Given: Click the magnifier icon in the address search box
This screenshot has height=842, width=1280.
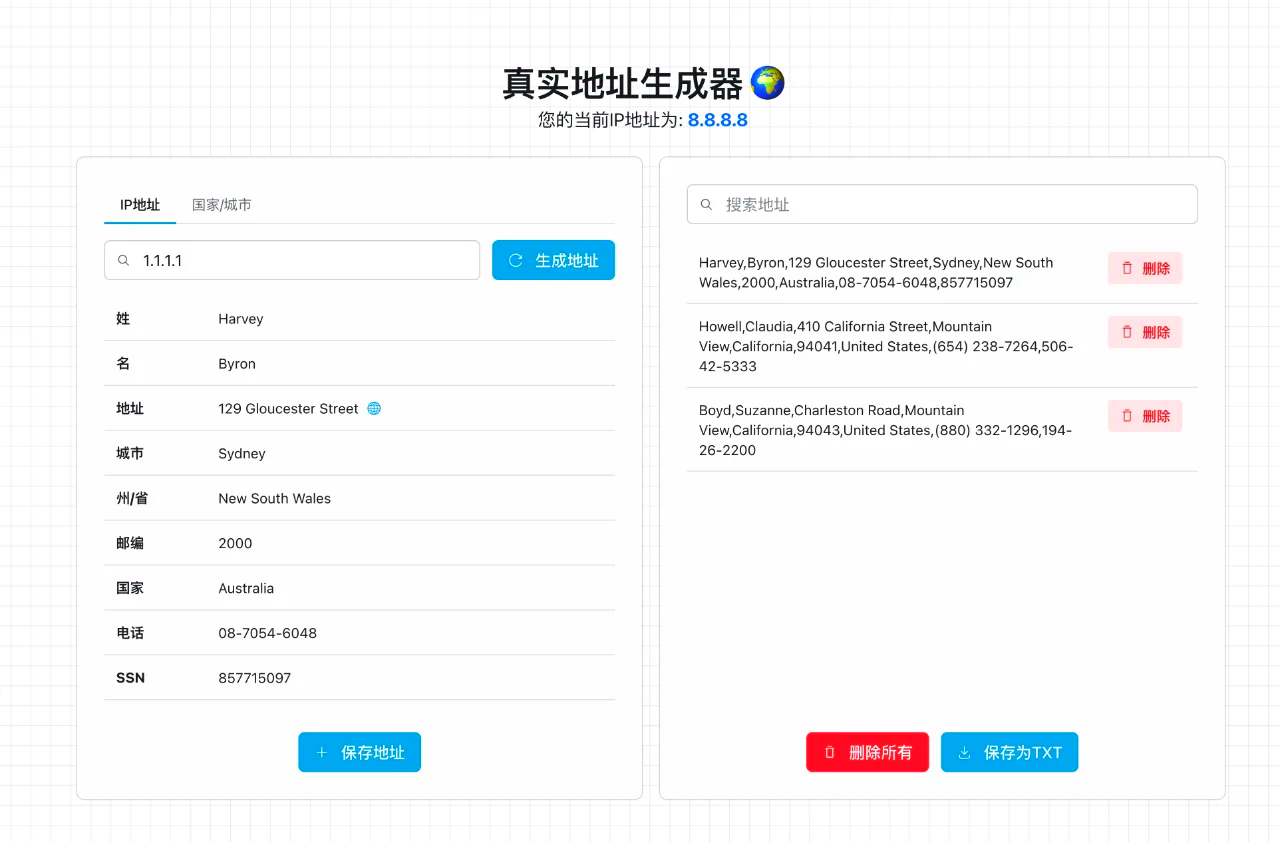Looking at the screenshot, I should 706,204.
